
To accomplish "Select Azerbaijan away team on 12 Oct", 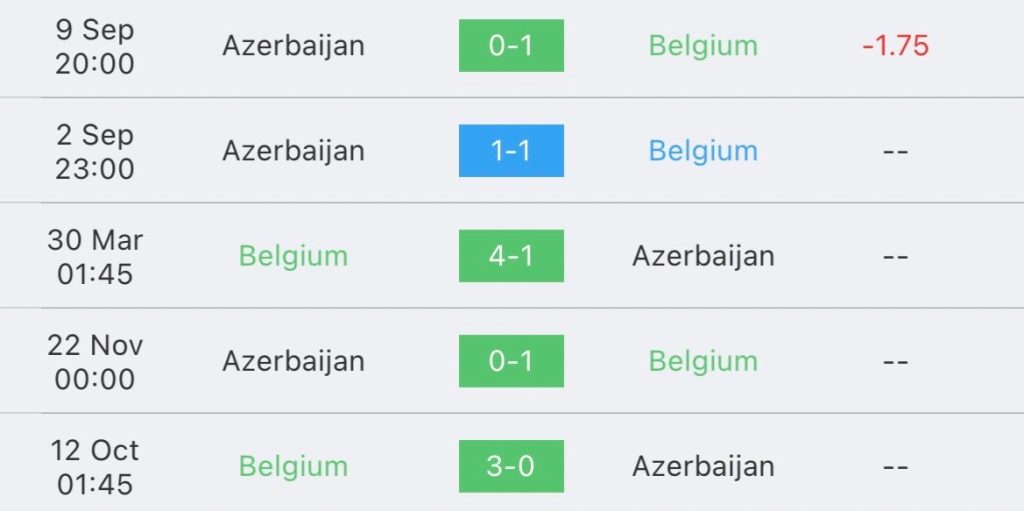I will (x=703, y=467).
